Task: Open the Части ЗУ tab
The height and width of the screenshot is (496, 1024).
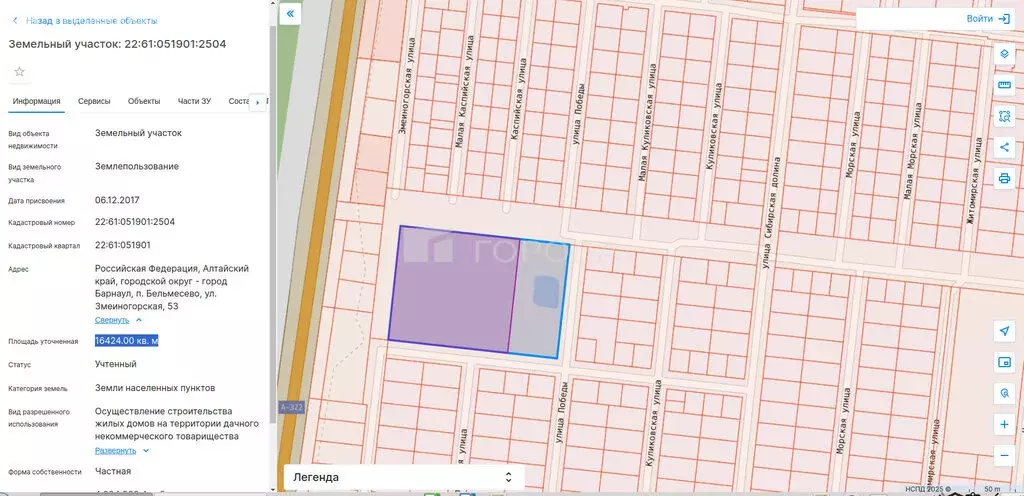Action: pyautogui.click(x=194, y=101)
